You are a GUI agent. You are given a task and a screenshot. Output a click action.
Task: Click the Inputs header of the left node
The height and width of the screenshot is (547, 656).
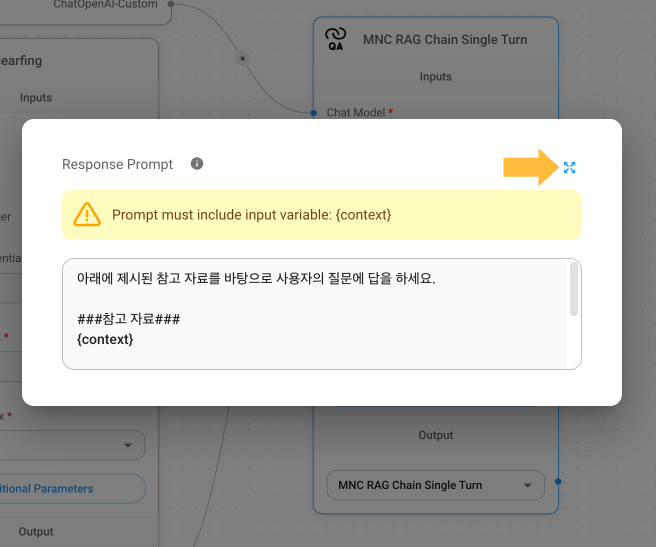[36, 98]
